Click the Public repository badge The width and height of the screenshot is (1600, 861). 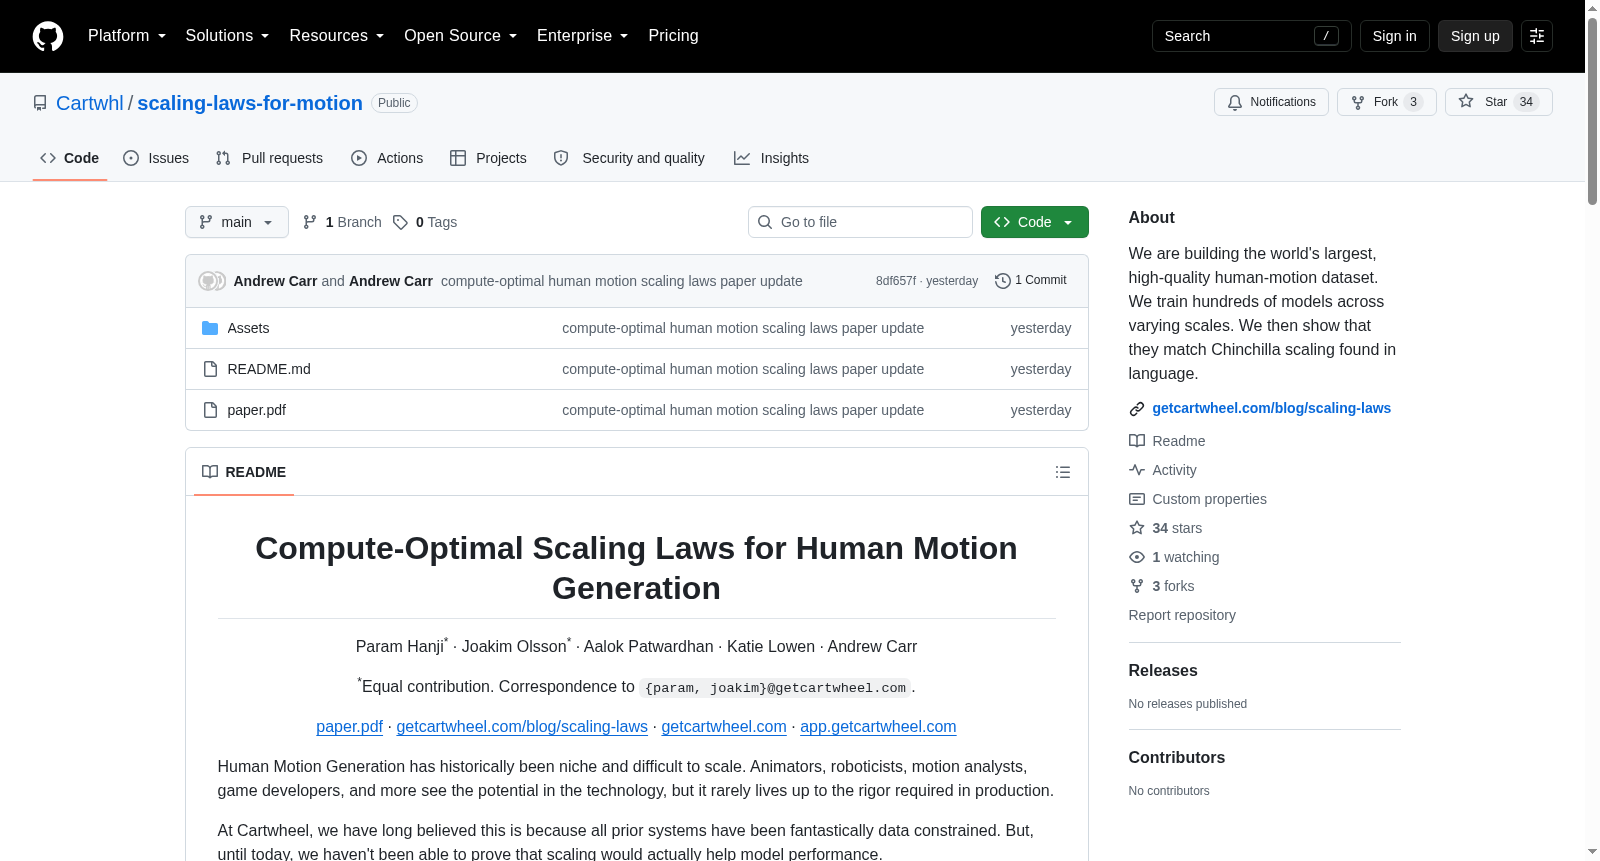pyautogui.click(x=394, y=103)
